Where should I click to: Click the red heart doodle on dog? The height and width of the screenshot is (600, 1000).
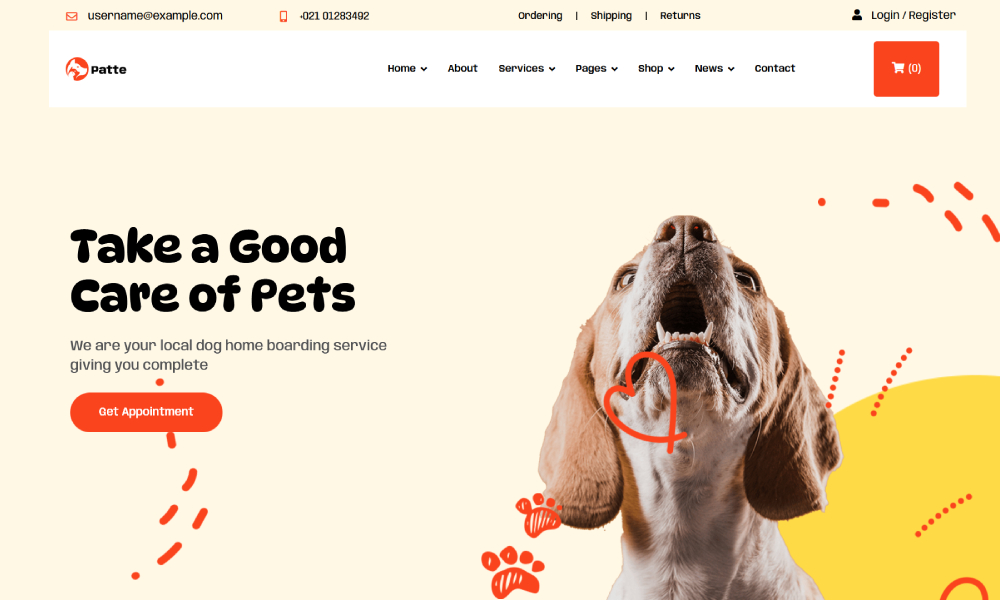[x=643, y=402]
